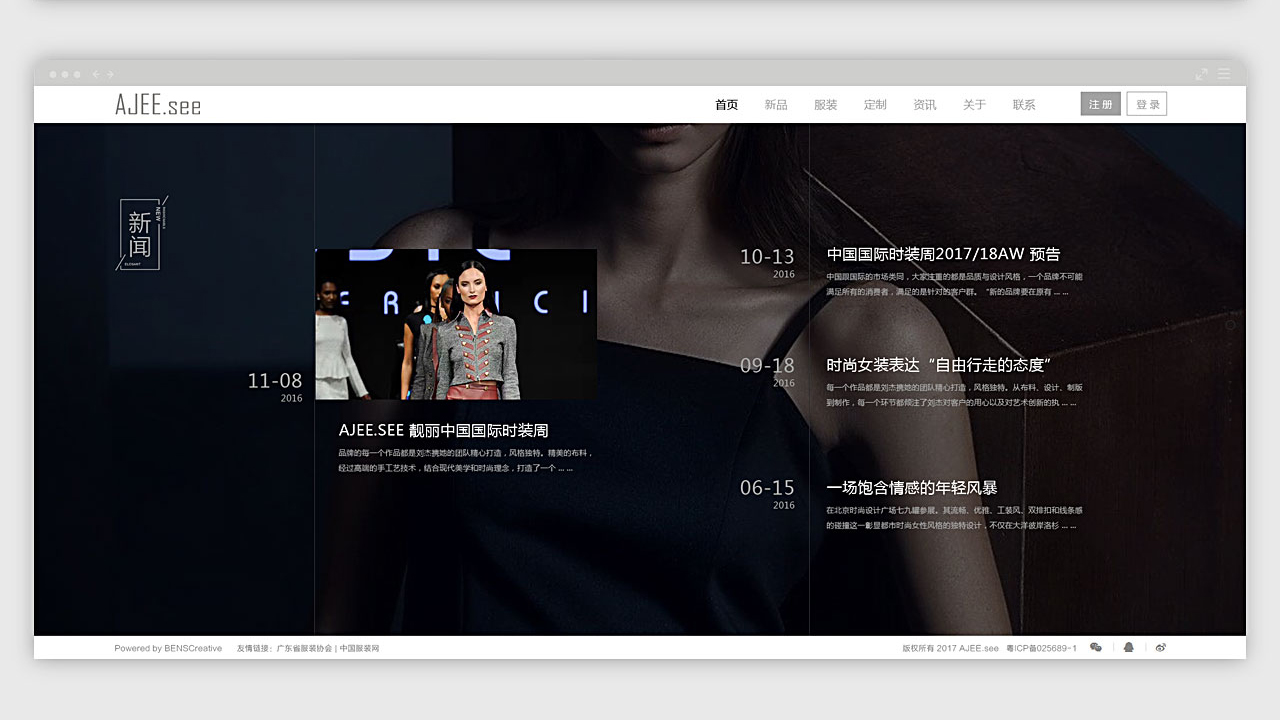The width and height of the screenshot is (1280, 720).
Task: Open the Weibo social icon
Action: [1161, 648]
